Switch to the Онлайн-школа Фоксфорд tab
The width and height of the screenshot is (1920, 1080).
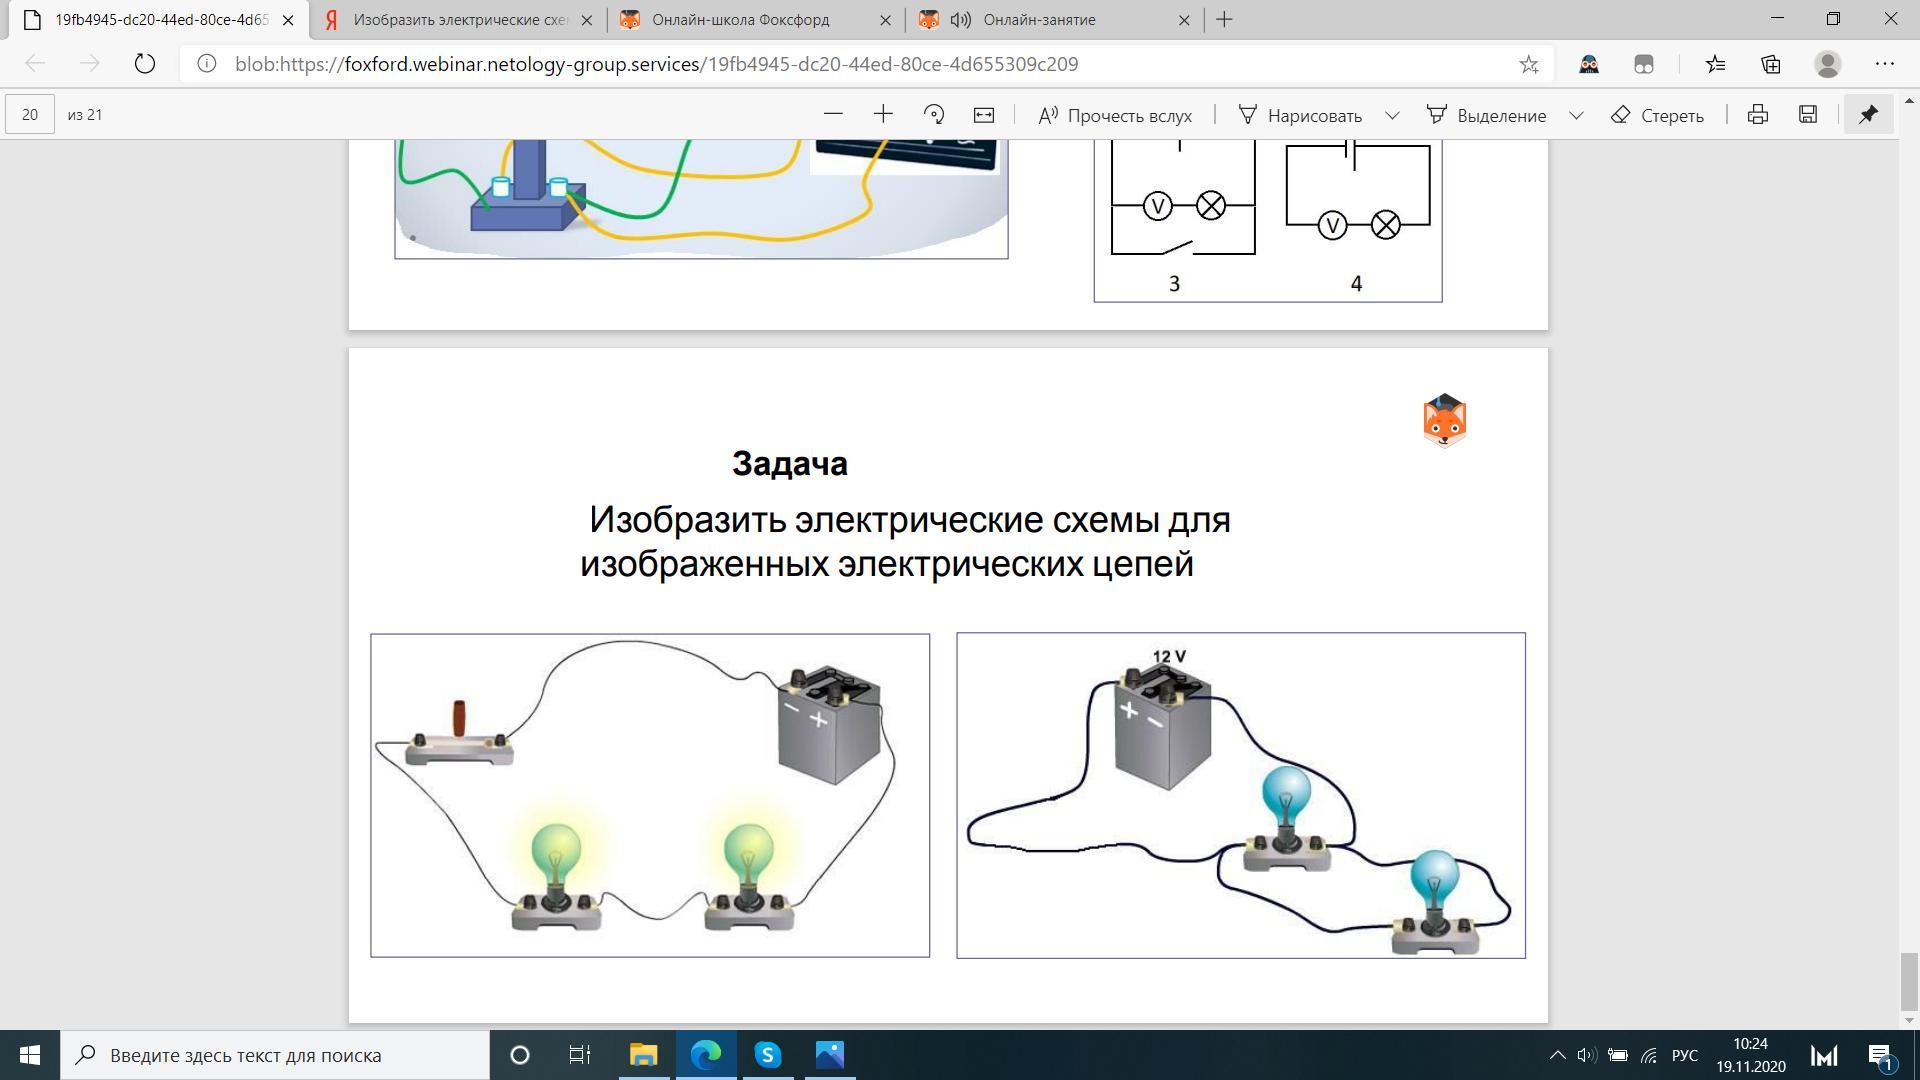point(740,20)
